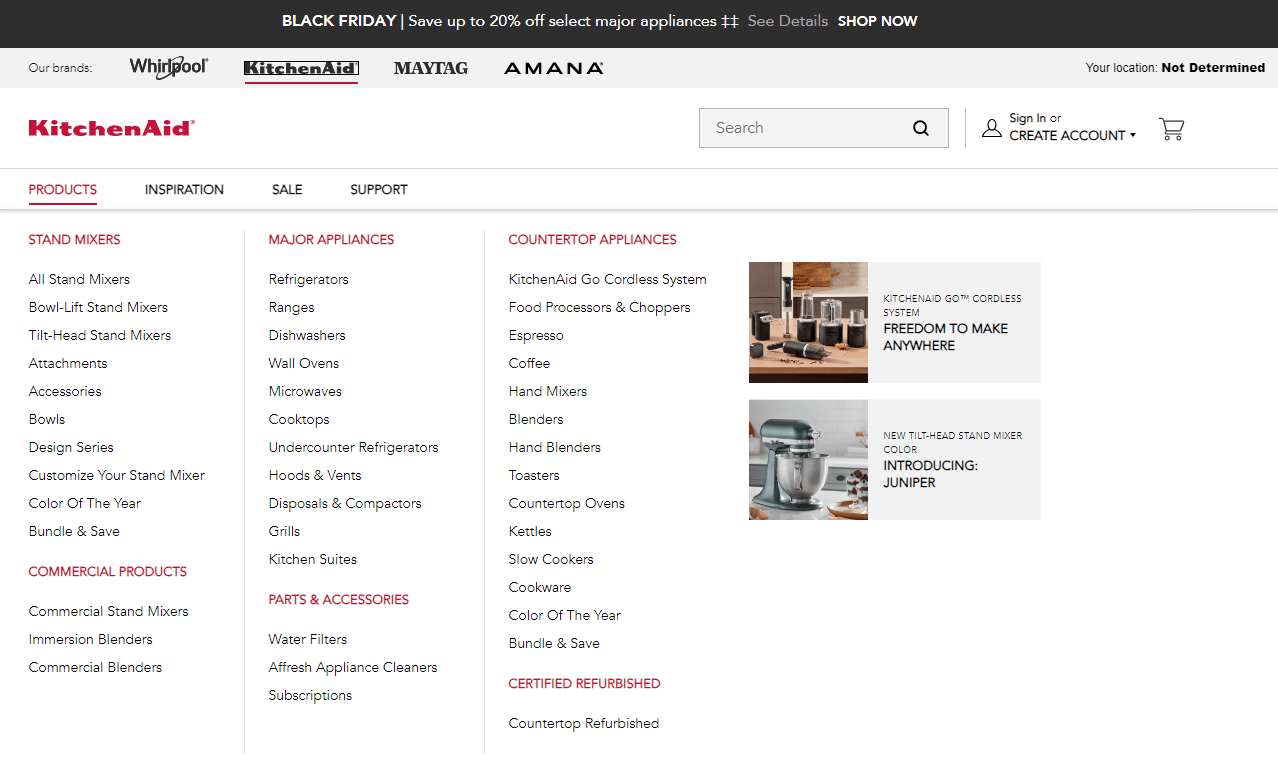
Task: Open Bundle & Save under Stand Mixers
Action: coord(74,531)
